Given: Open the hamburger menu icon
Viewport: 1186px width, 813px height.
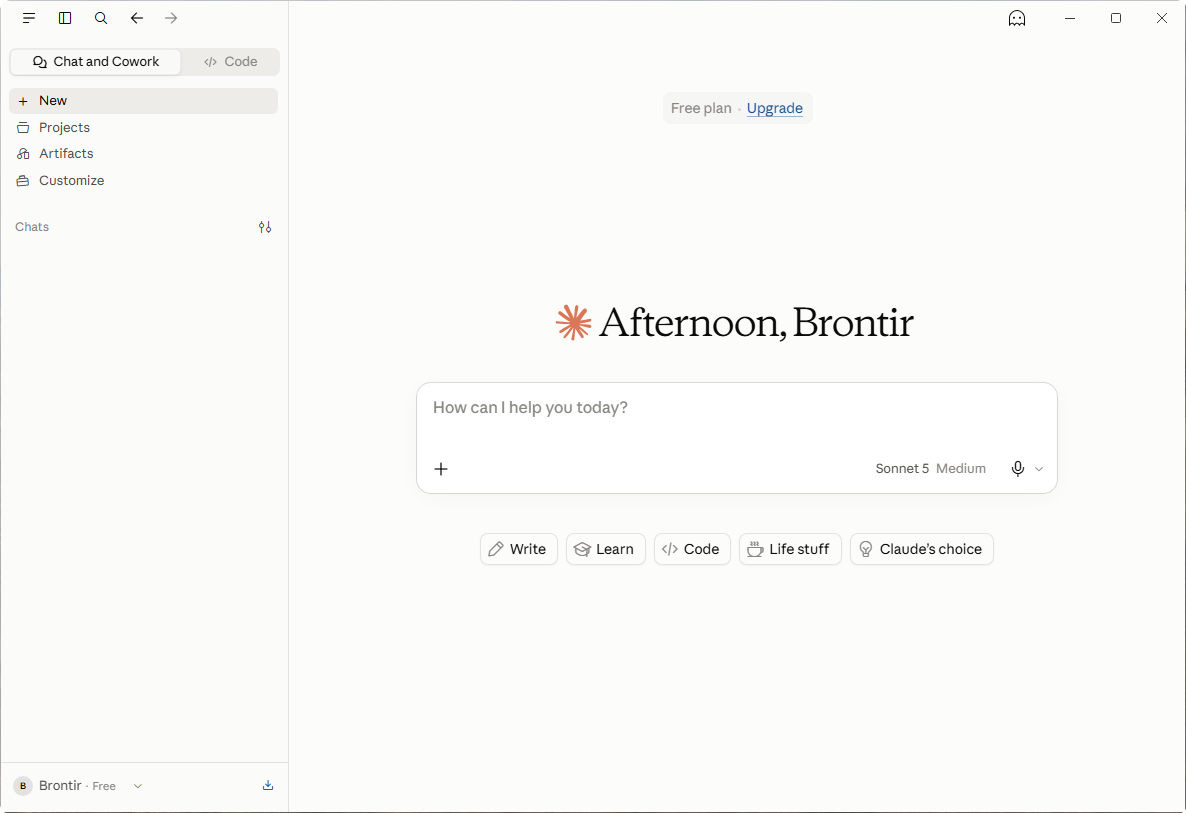Looking at the screenshot, I should pos(29,18).
